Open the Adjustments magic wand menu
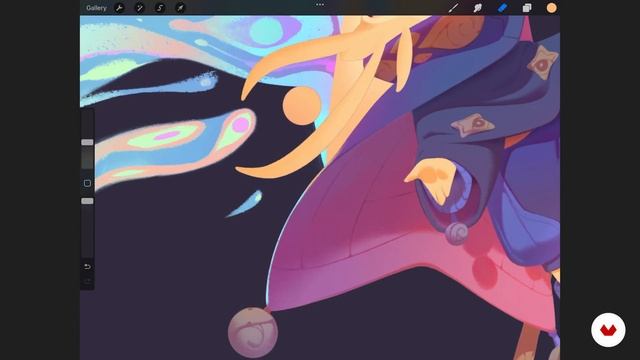 [140, 8]
